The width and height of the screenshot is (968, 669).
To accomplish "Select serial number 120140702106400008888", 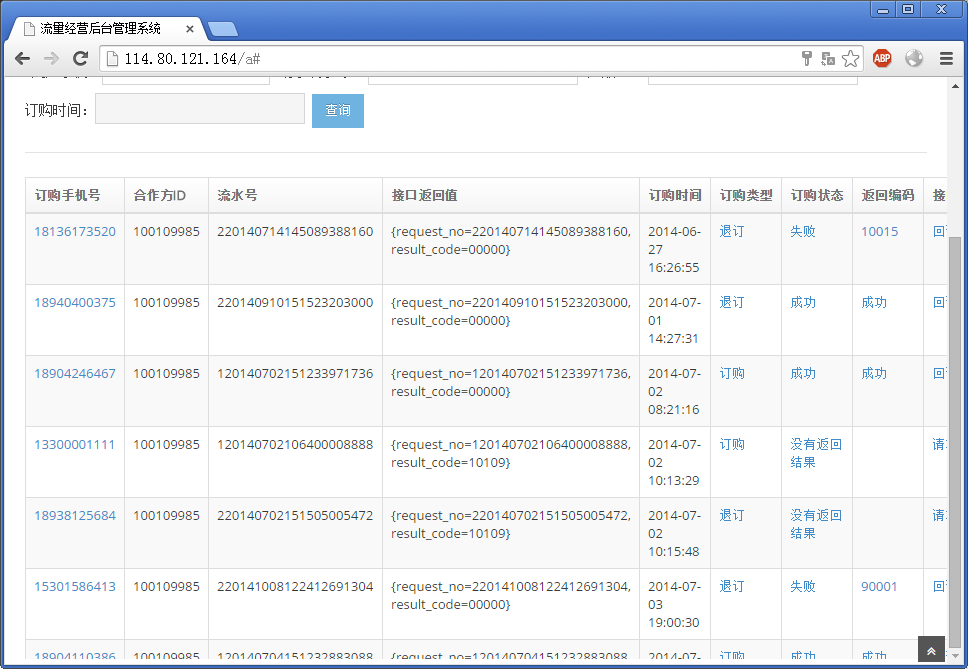I will click(295, 444).
